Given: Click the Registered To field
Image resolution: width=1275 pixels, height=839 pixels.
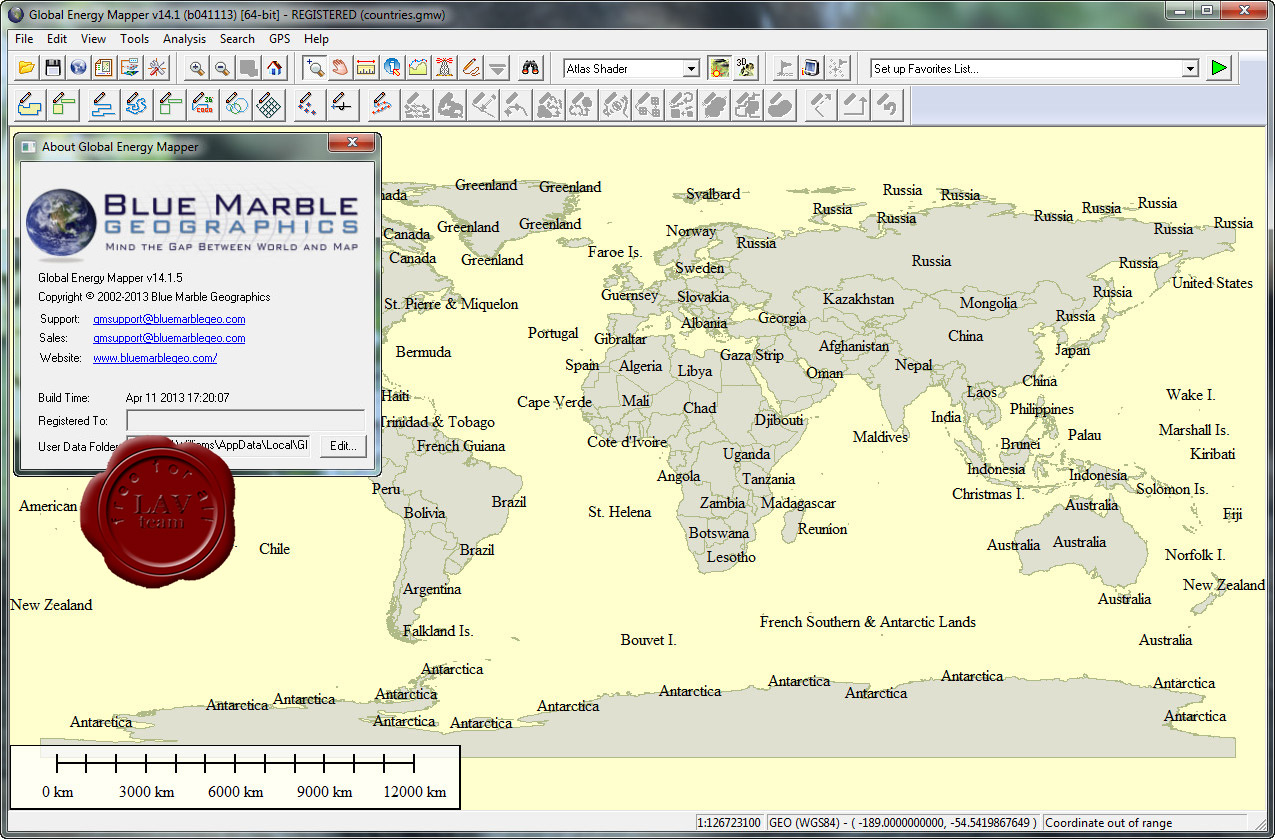Looking at the screenshot, I should pyautogui.click(x=245, y=420).
